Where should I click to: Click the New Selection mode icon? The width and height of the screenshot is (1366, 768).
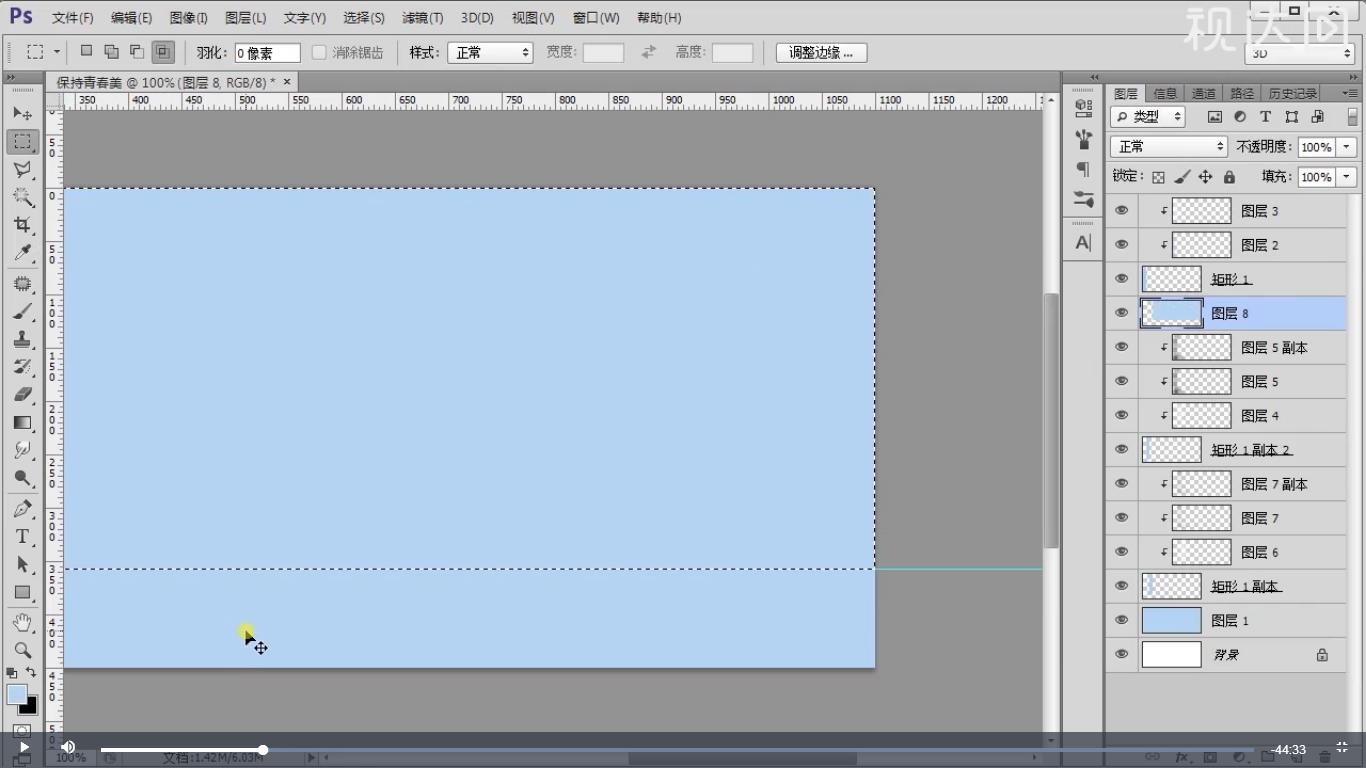86,52
